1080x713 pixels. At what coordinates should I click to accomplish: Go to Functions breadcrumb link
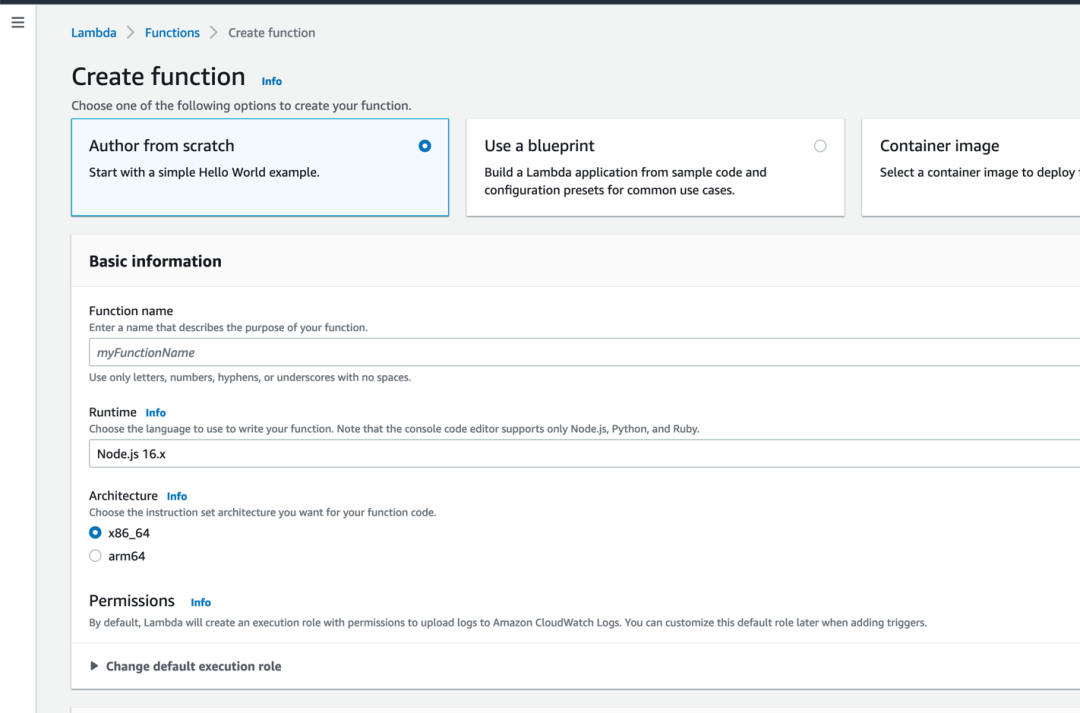172,33
